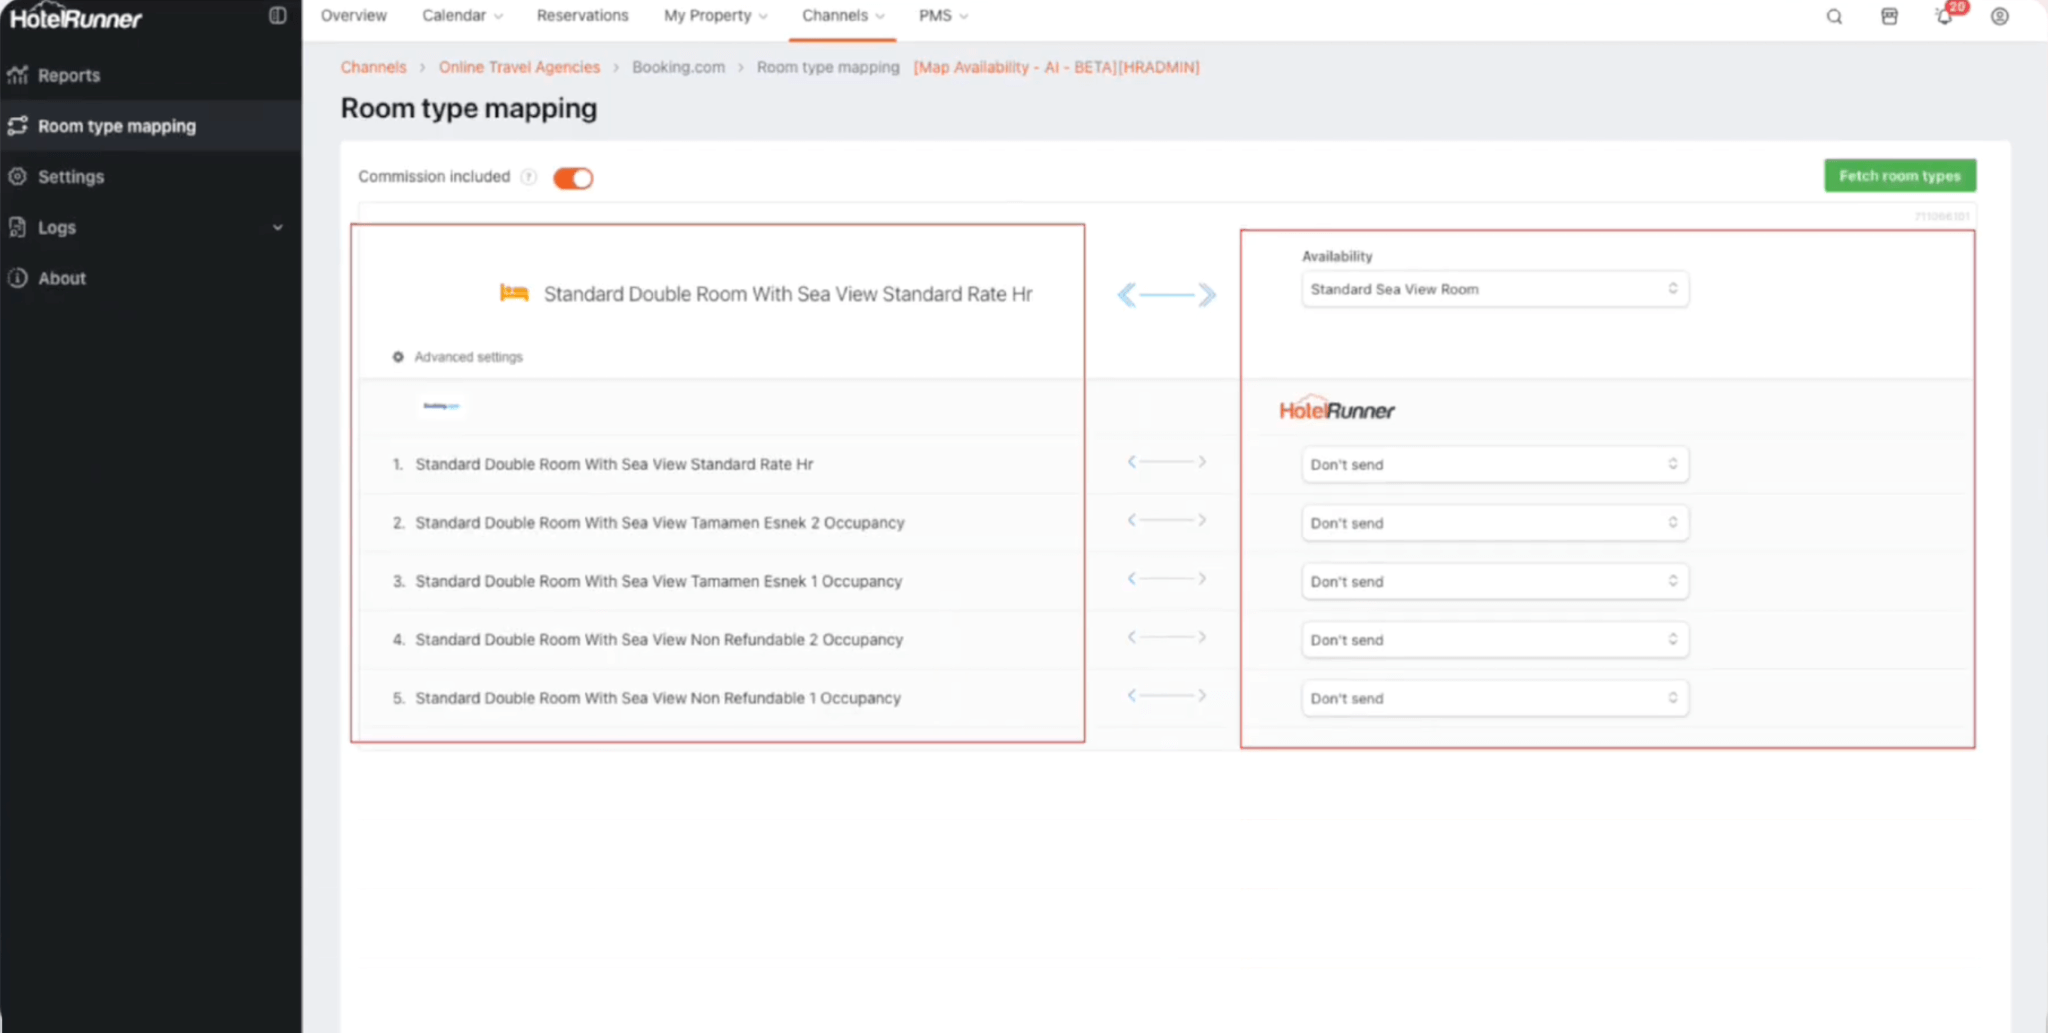This screenshot has height=1033, width=2048.
Task: Open Don't send dropdown for rate 5
Action: tap(1494, 698)
